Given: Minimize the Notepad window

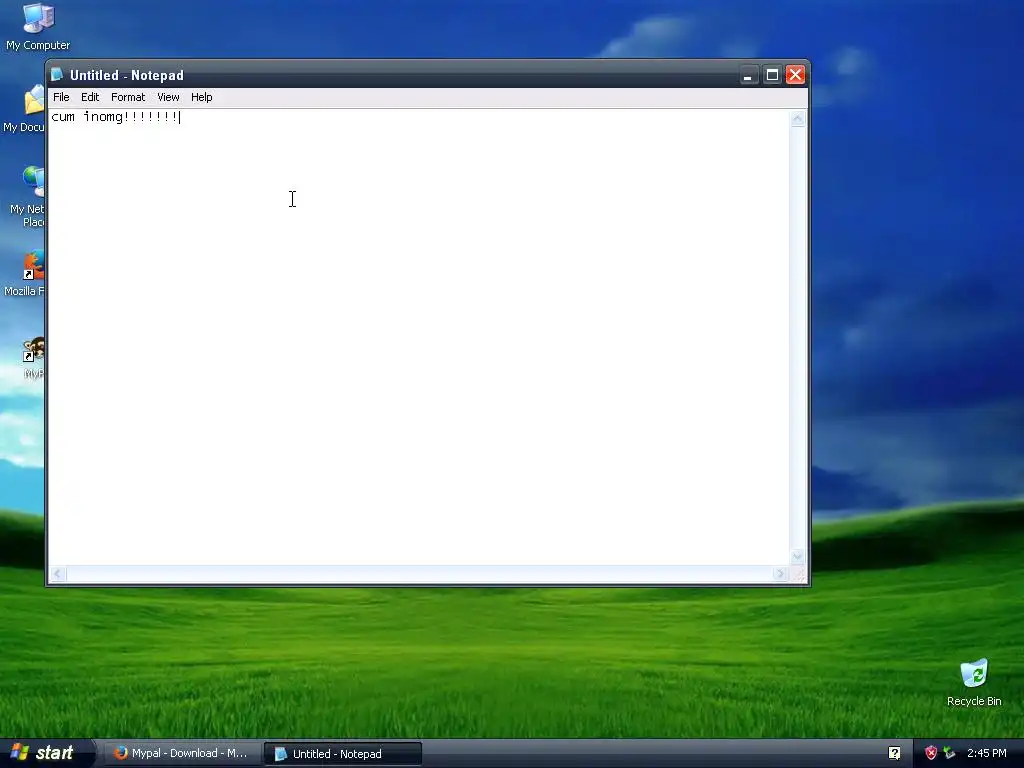Looking at the screenshot, I should point(748,75).
